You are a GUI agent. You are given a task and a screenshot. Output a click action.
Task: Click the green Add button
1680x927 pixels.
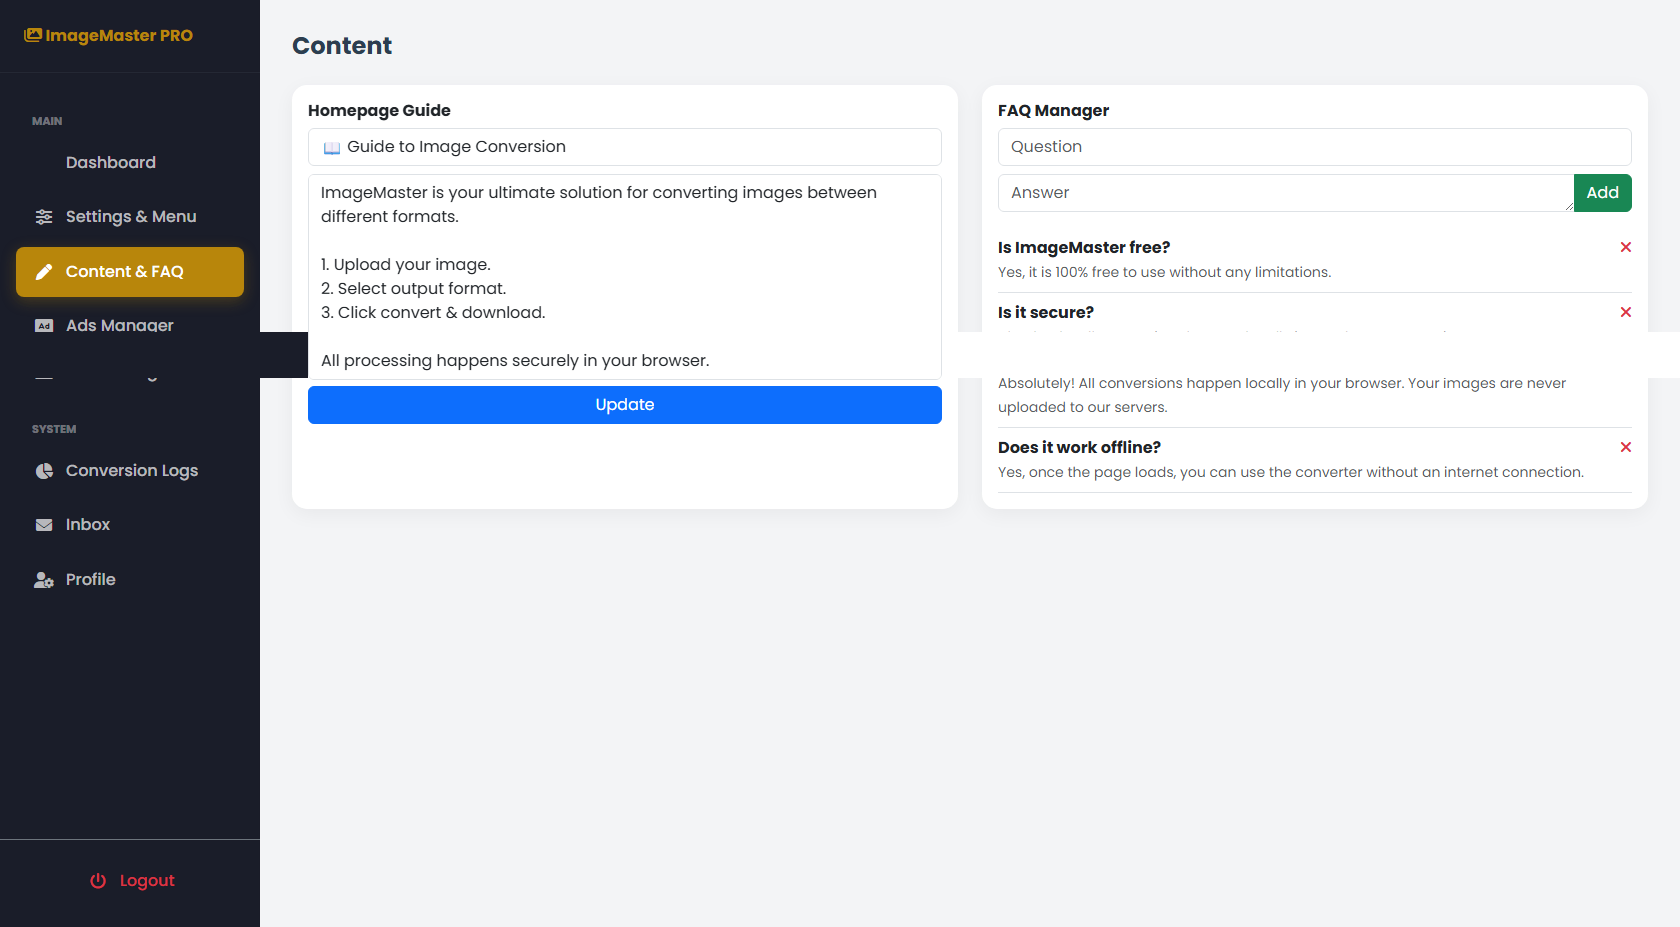pos(1602,193)
